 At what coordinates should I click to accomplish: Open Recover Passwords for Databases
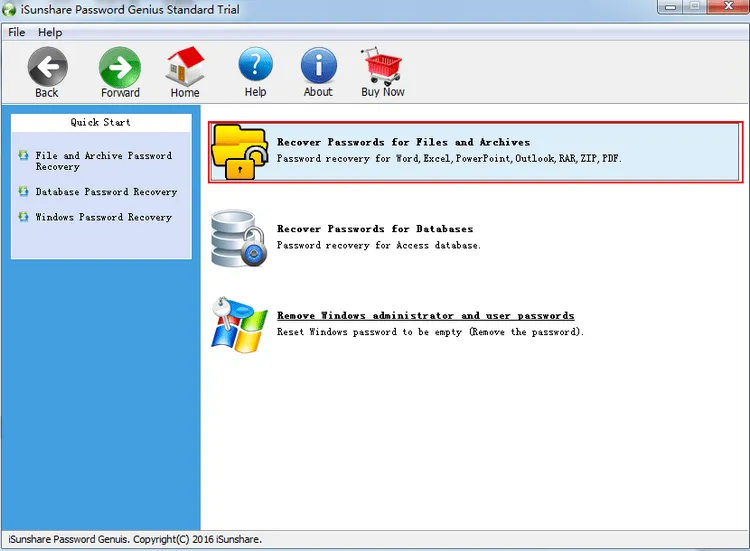375,229
